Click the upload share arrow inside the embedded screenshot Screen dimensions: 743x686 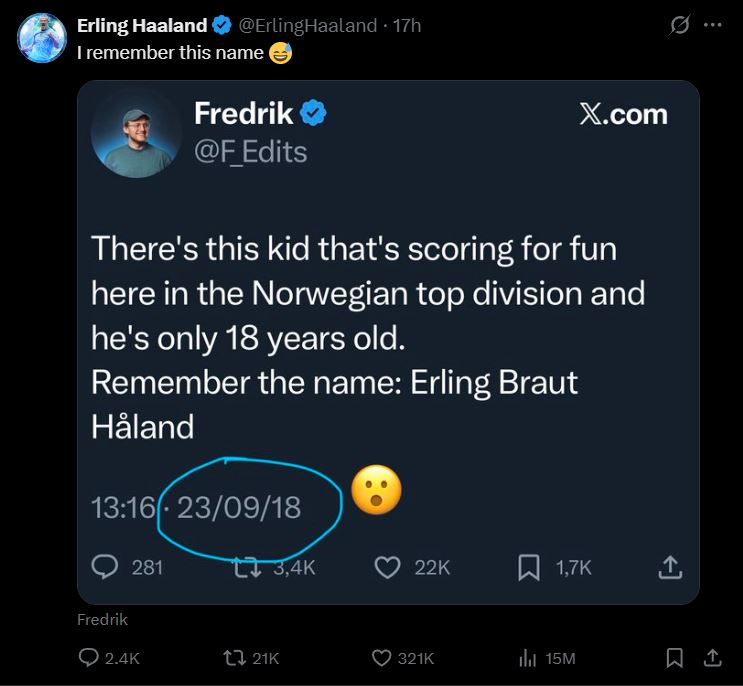[670, 567]
